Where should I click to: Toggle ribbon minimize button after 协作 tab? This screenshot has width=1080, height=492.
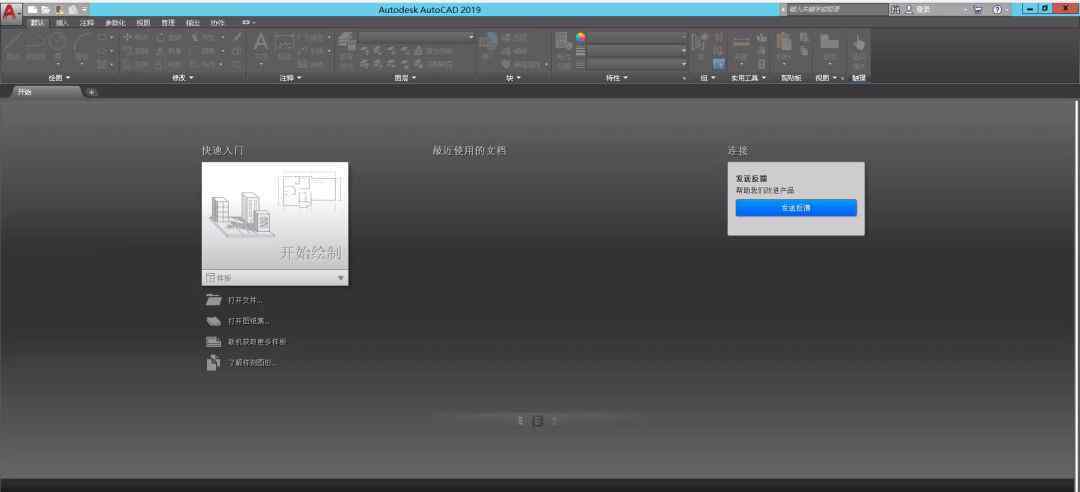(247, 23)
